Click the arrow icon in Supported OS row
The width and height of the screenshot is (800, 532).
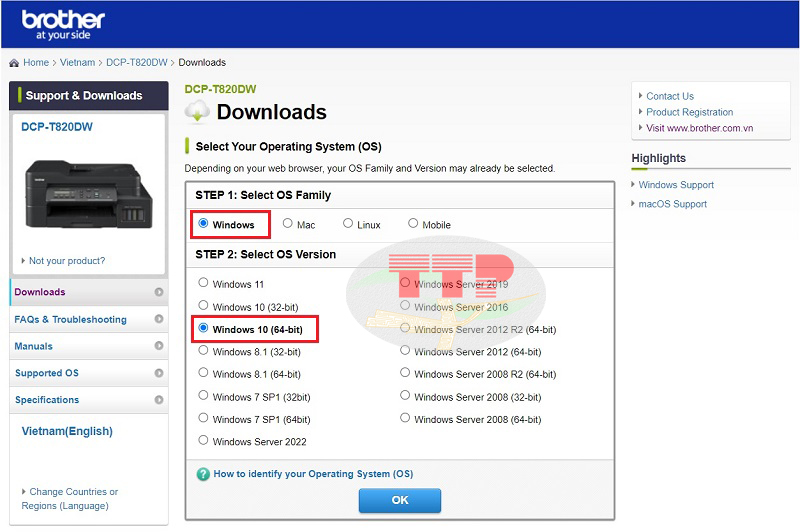[x=159, y=373]
